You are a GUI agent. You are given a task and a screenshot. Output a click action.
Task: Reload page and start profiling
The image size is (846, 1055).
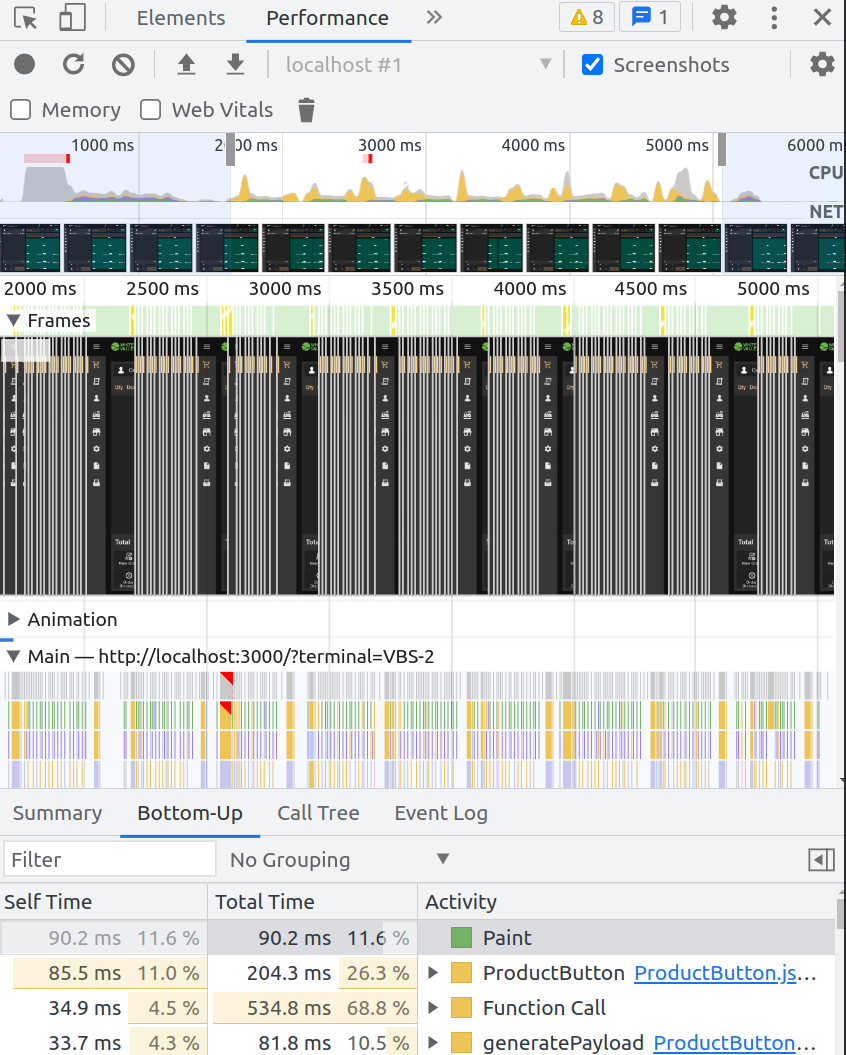coord(73,65)
